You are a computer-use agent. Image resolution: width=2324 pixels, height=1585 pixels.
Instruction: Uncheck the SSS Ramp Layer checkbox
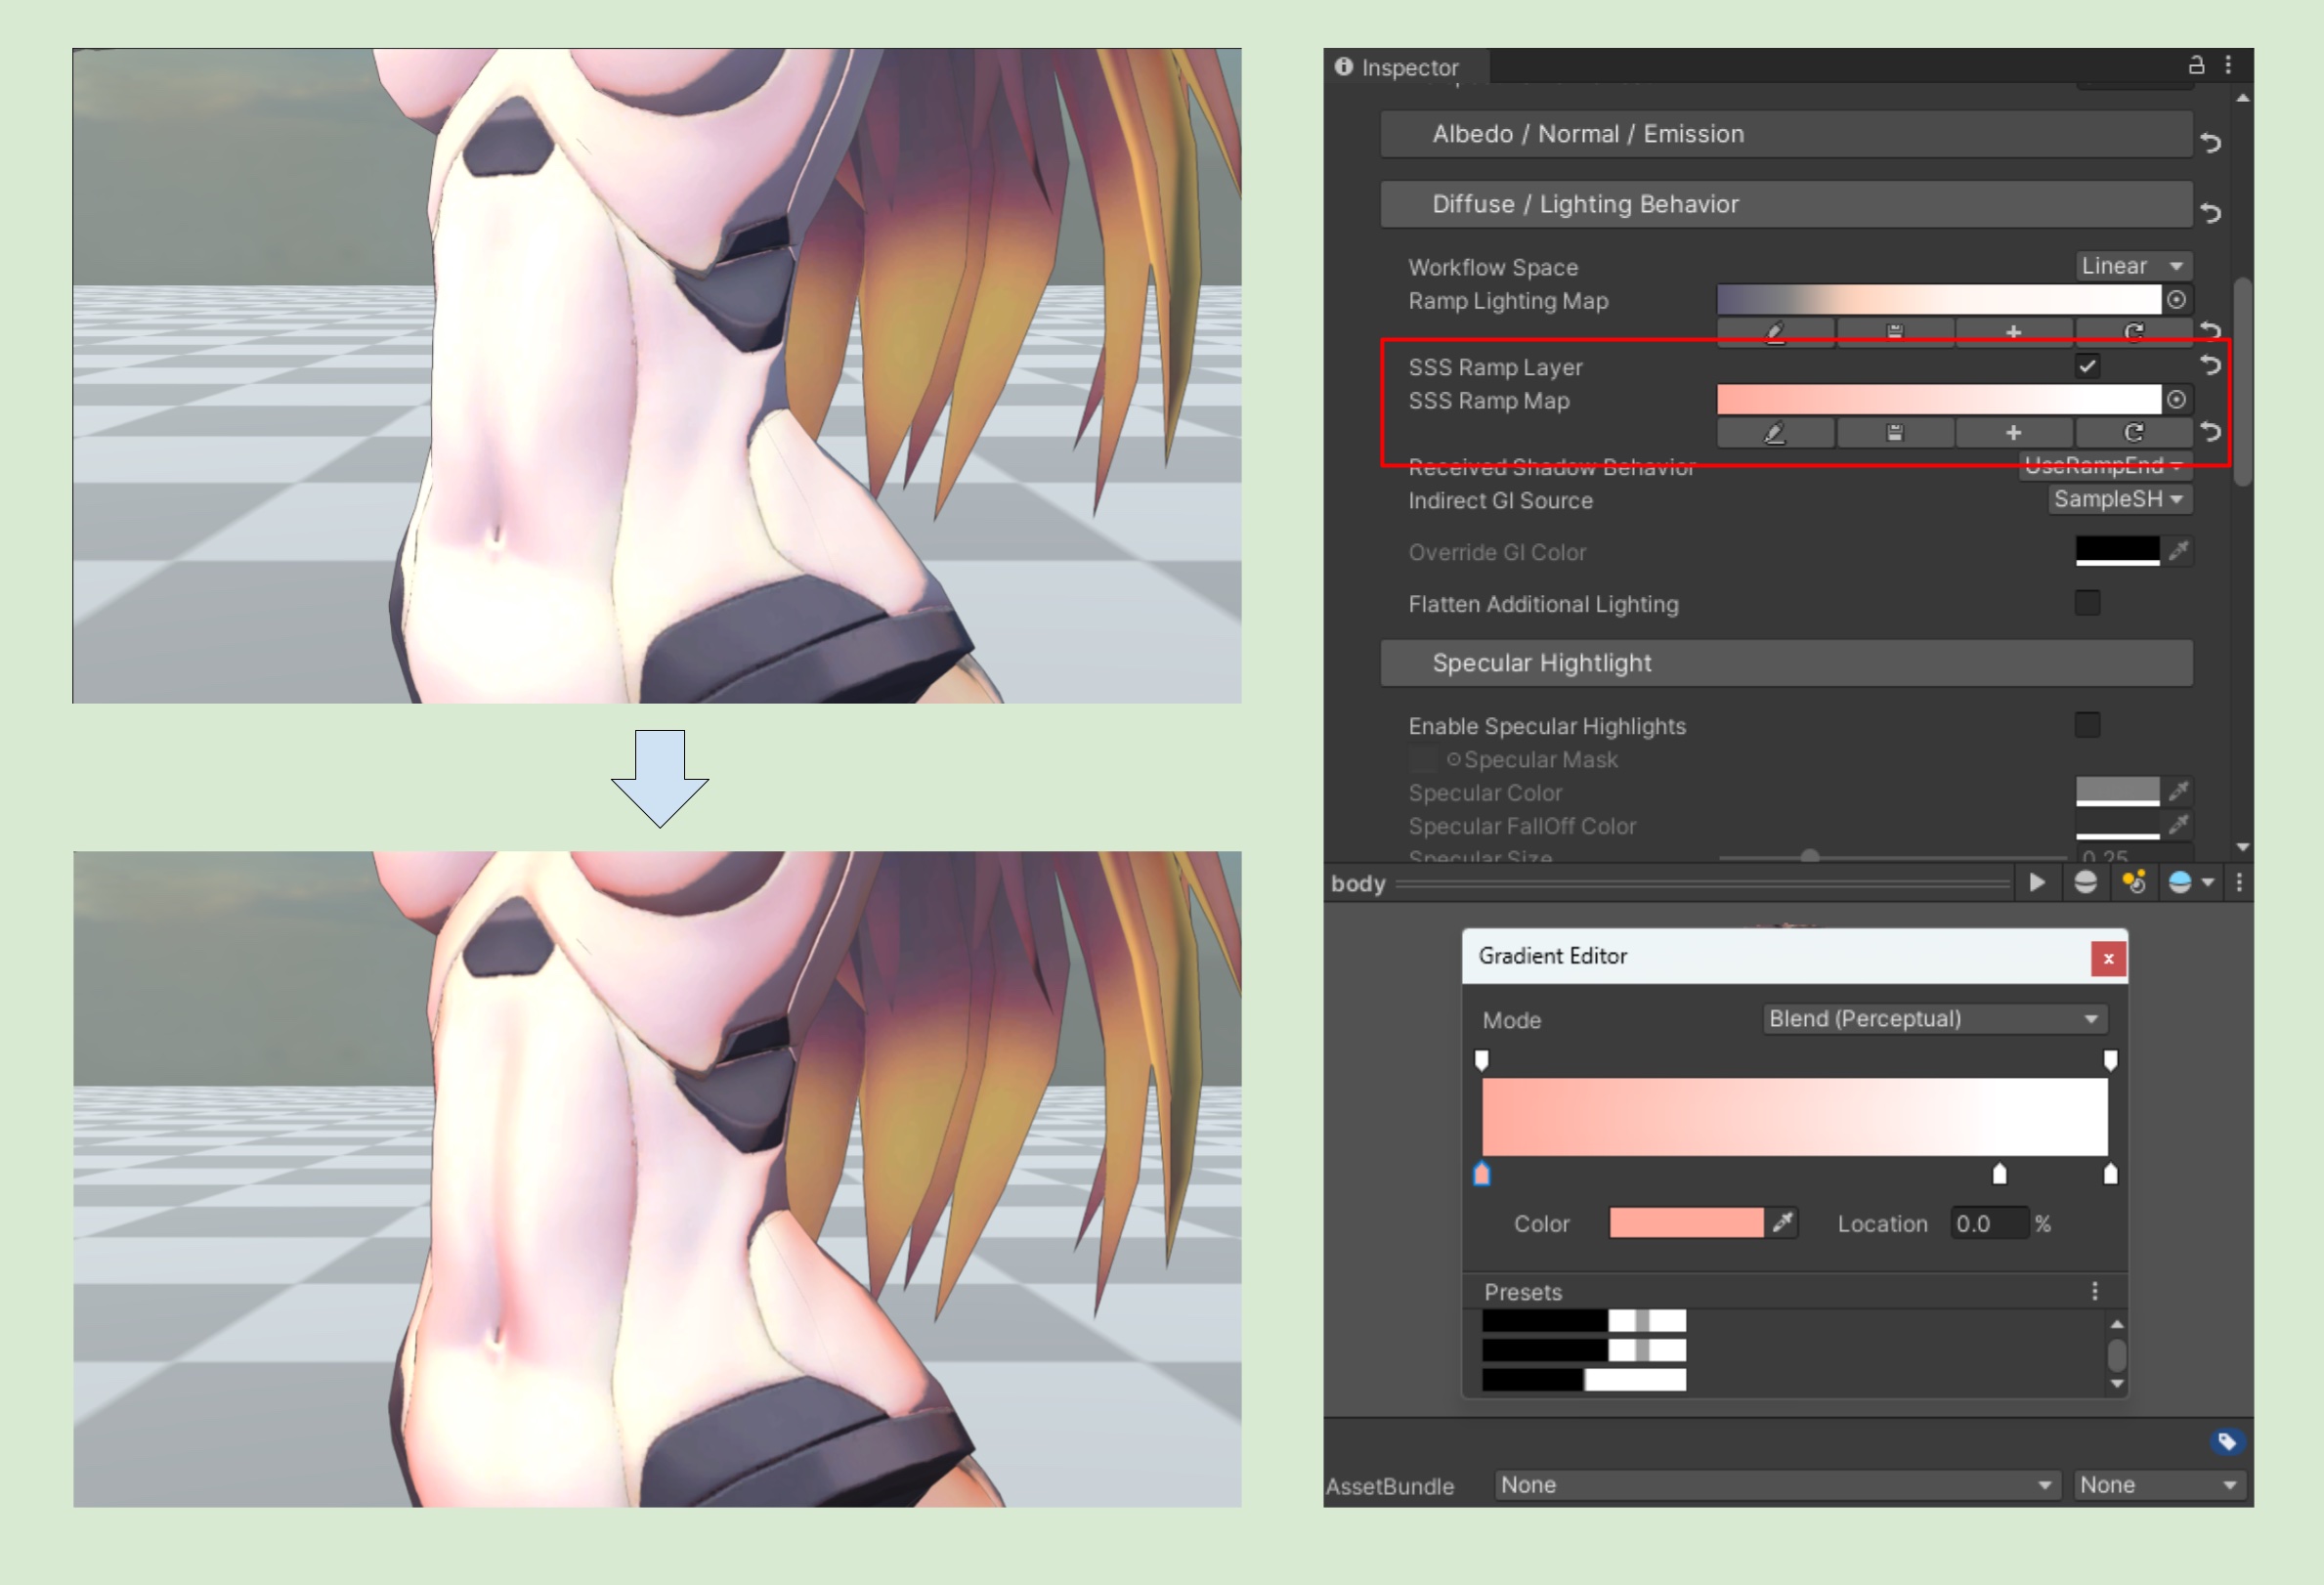tap(2087, 366)
